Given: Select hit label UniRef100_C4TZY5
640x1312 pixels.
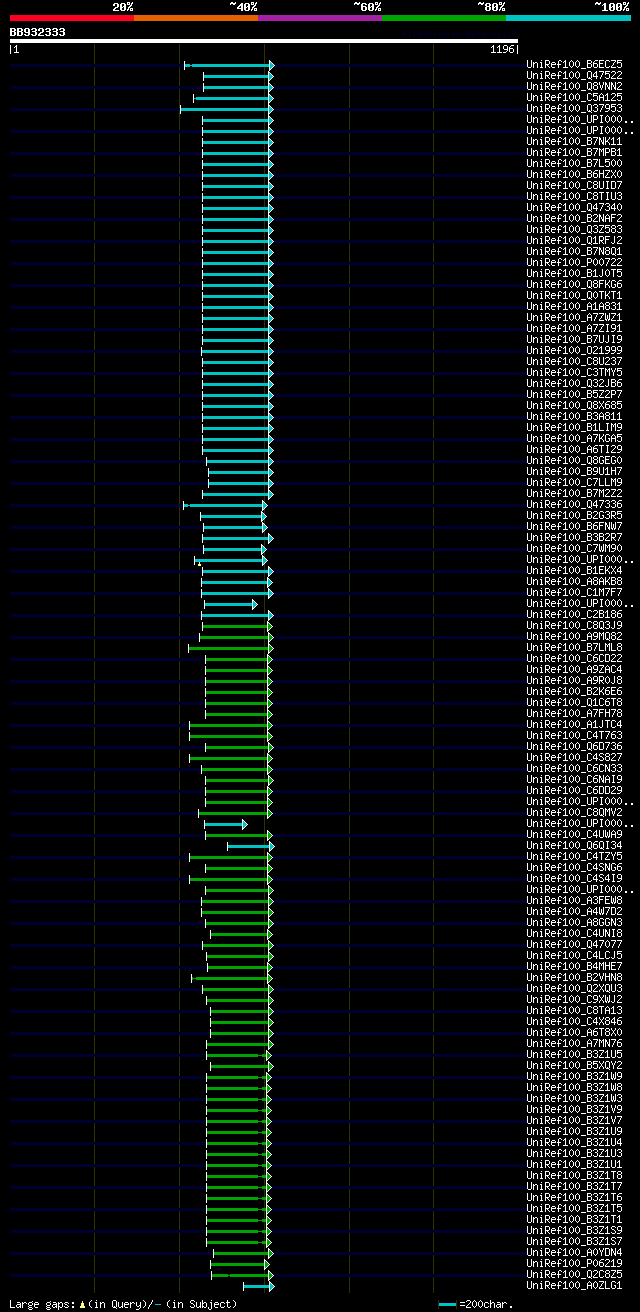Looking at the screenshot, I should 574,856.
